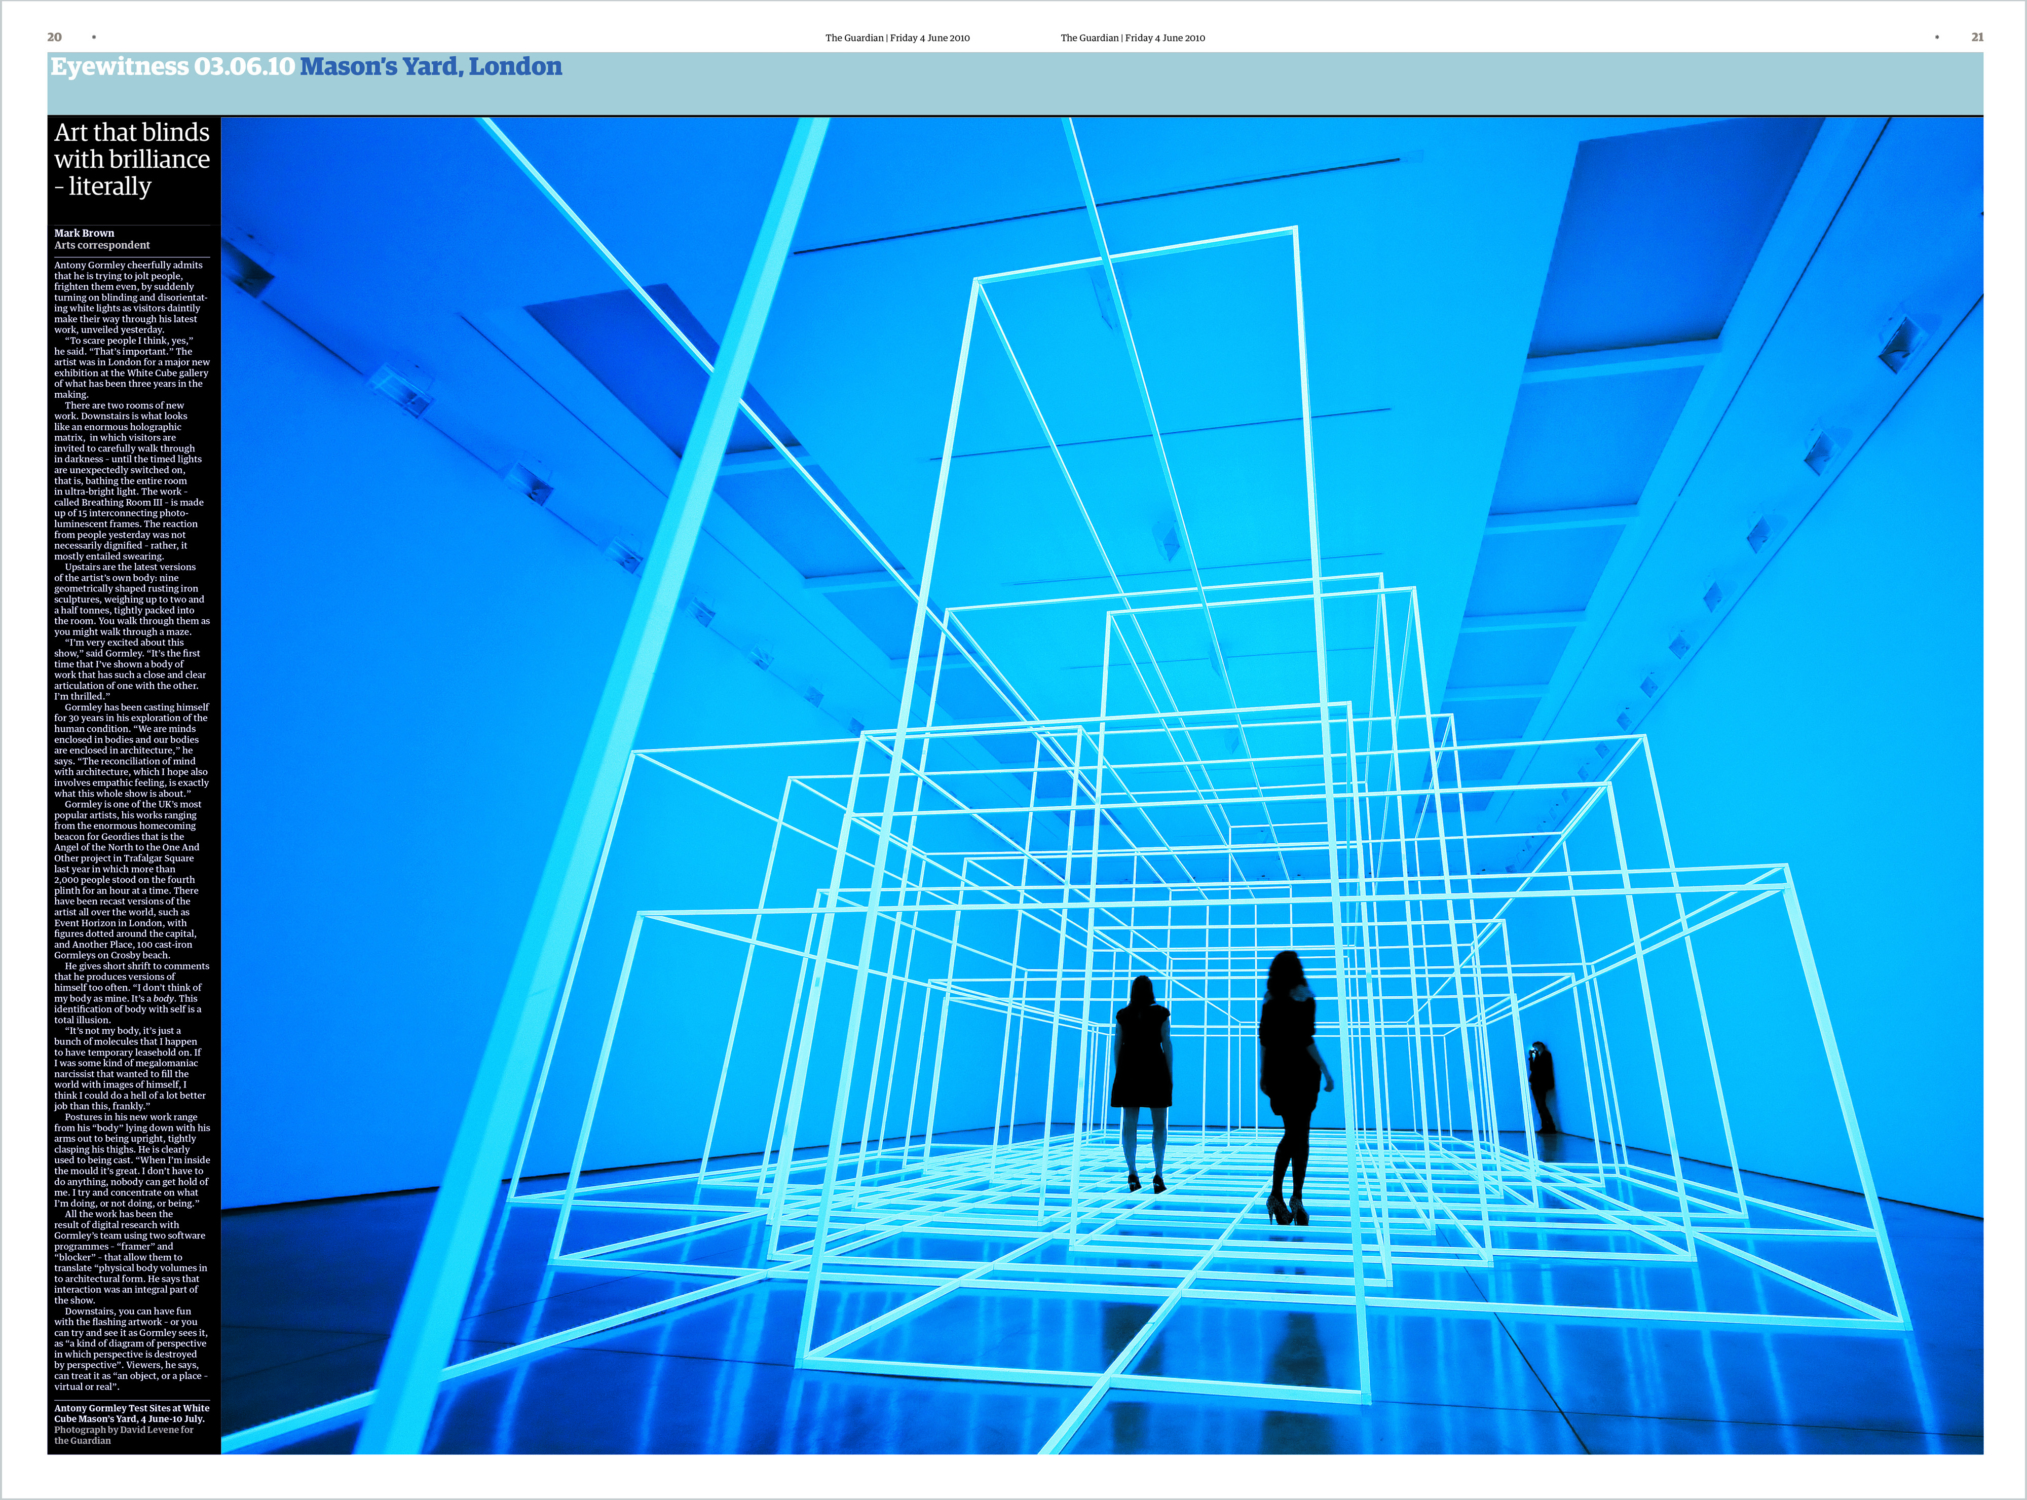Viewport: 2027px width, 1500px height.
Task: Select the Eyewitness 03.06.10 heading
Action: coord(173,67)
